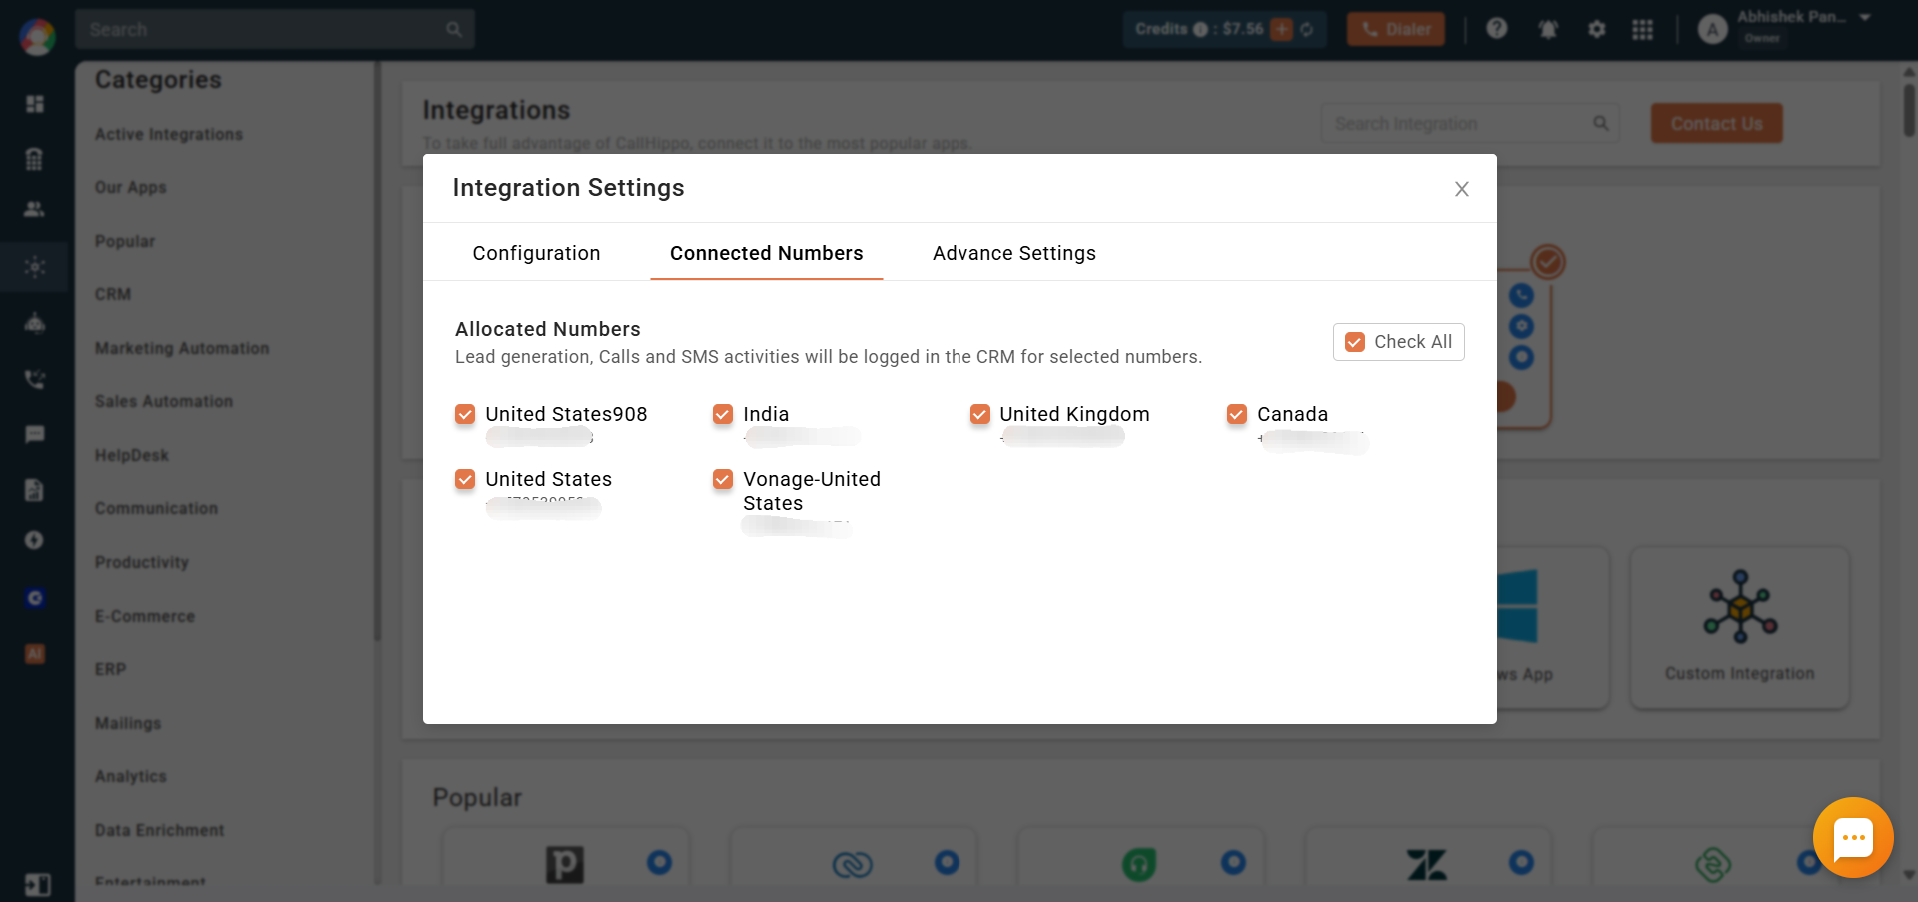Click the Search Integration field
Screen dimensions: 1918x902
click(1470, 123)
